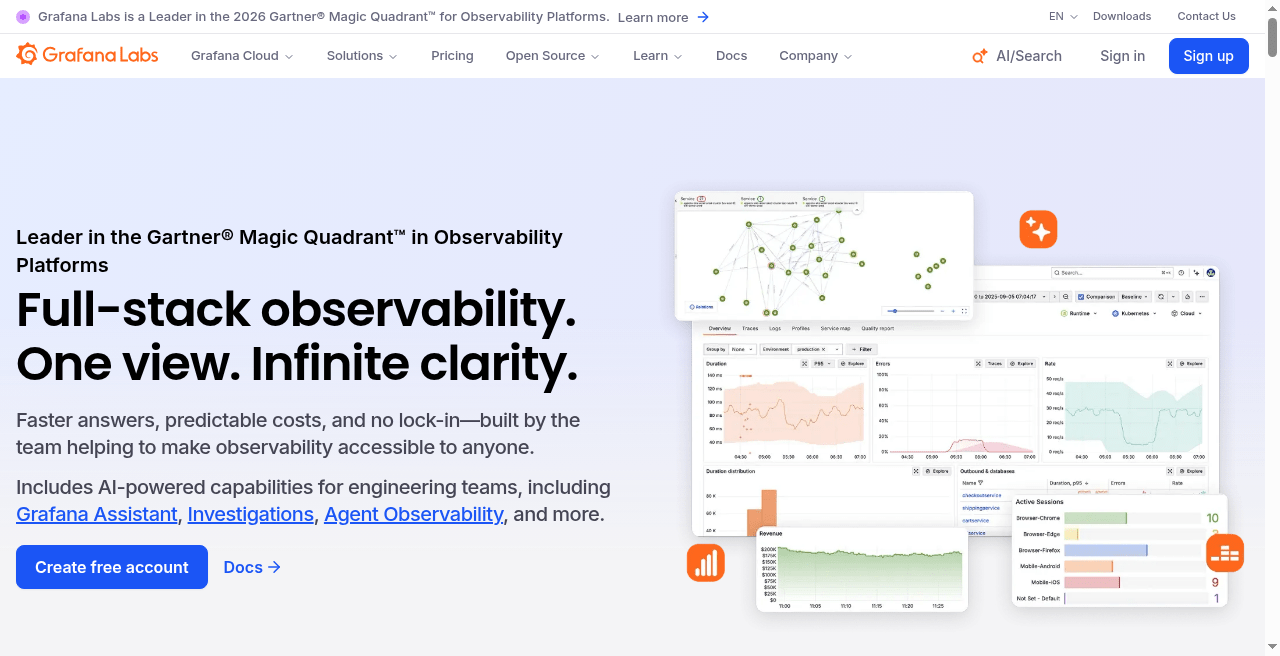Click the orange sparkle AI assistant icon
Screen dimensions: 1280x656
(x=1038, y=230)
